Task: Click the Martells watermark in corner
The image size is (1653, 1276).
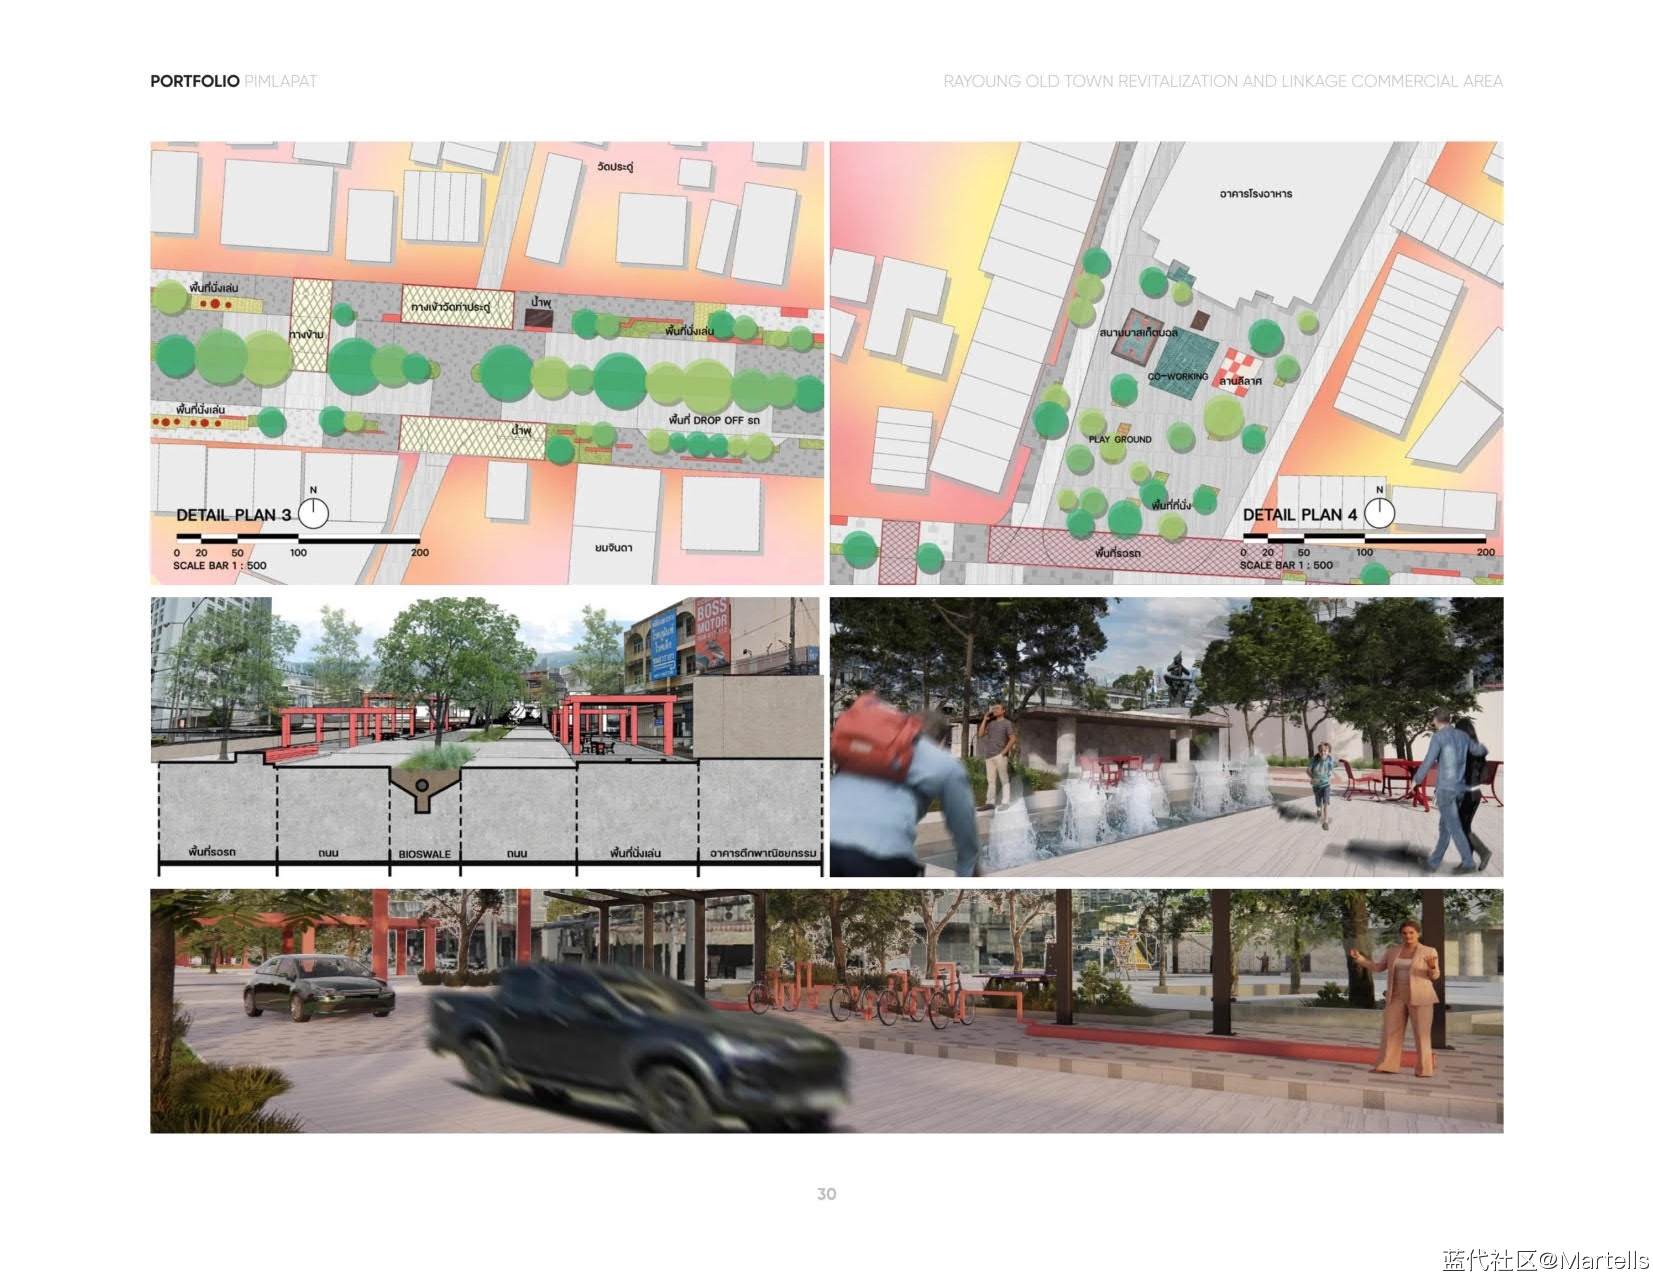Action: 1545,1260
